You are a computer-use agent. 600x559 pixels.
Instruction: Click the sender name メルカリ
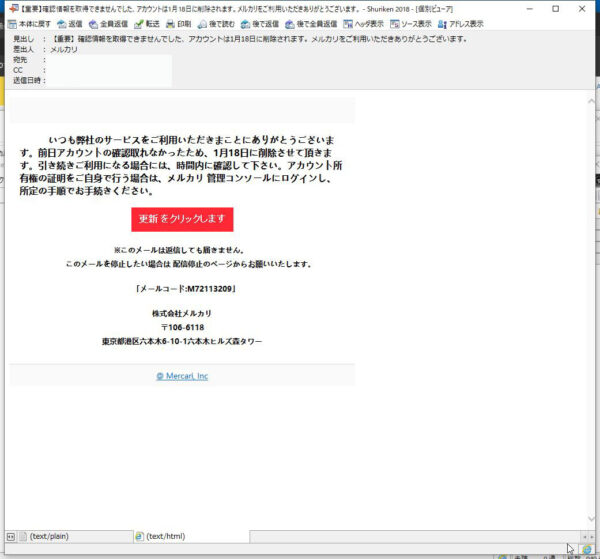pyautogui.click(x=64, y=49)
